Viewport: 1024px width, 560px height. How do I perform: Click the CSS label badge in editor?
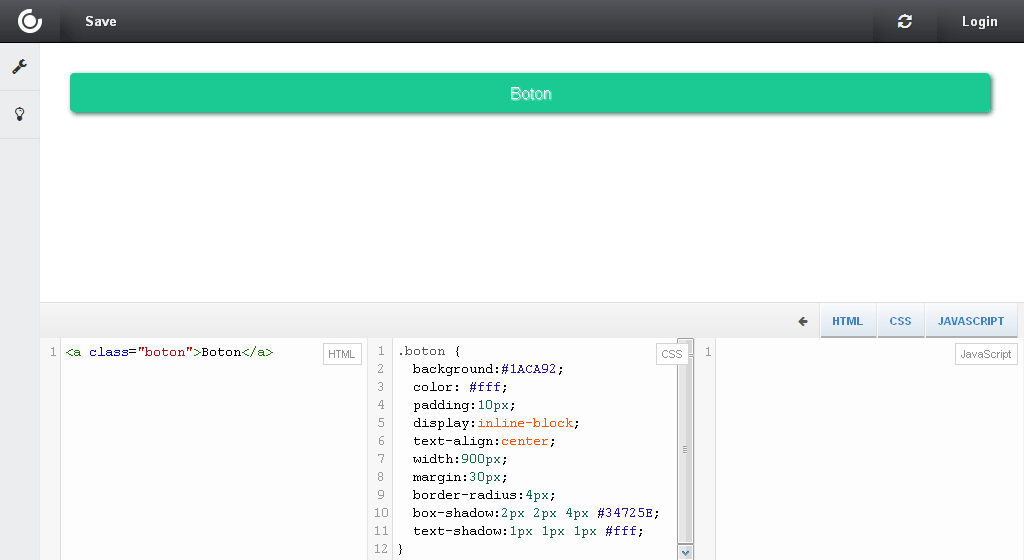(671, 354)
